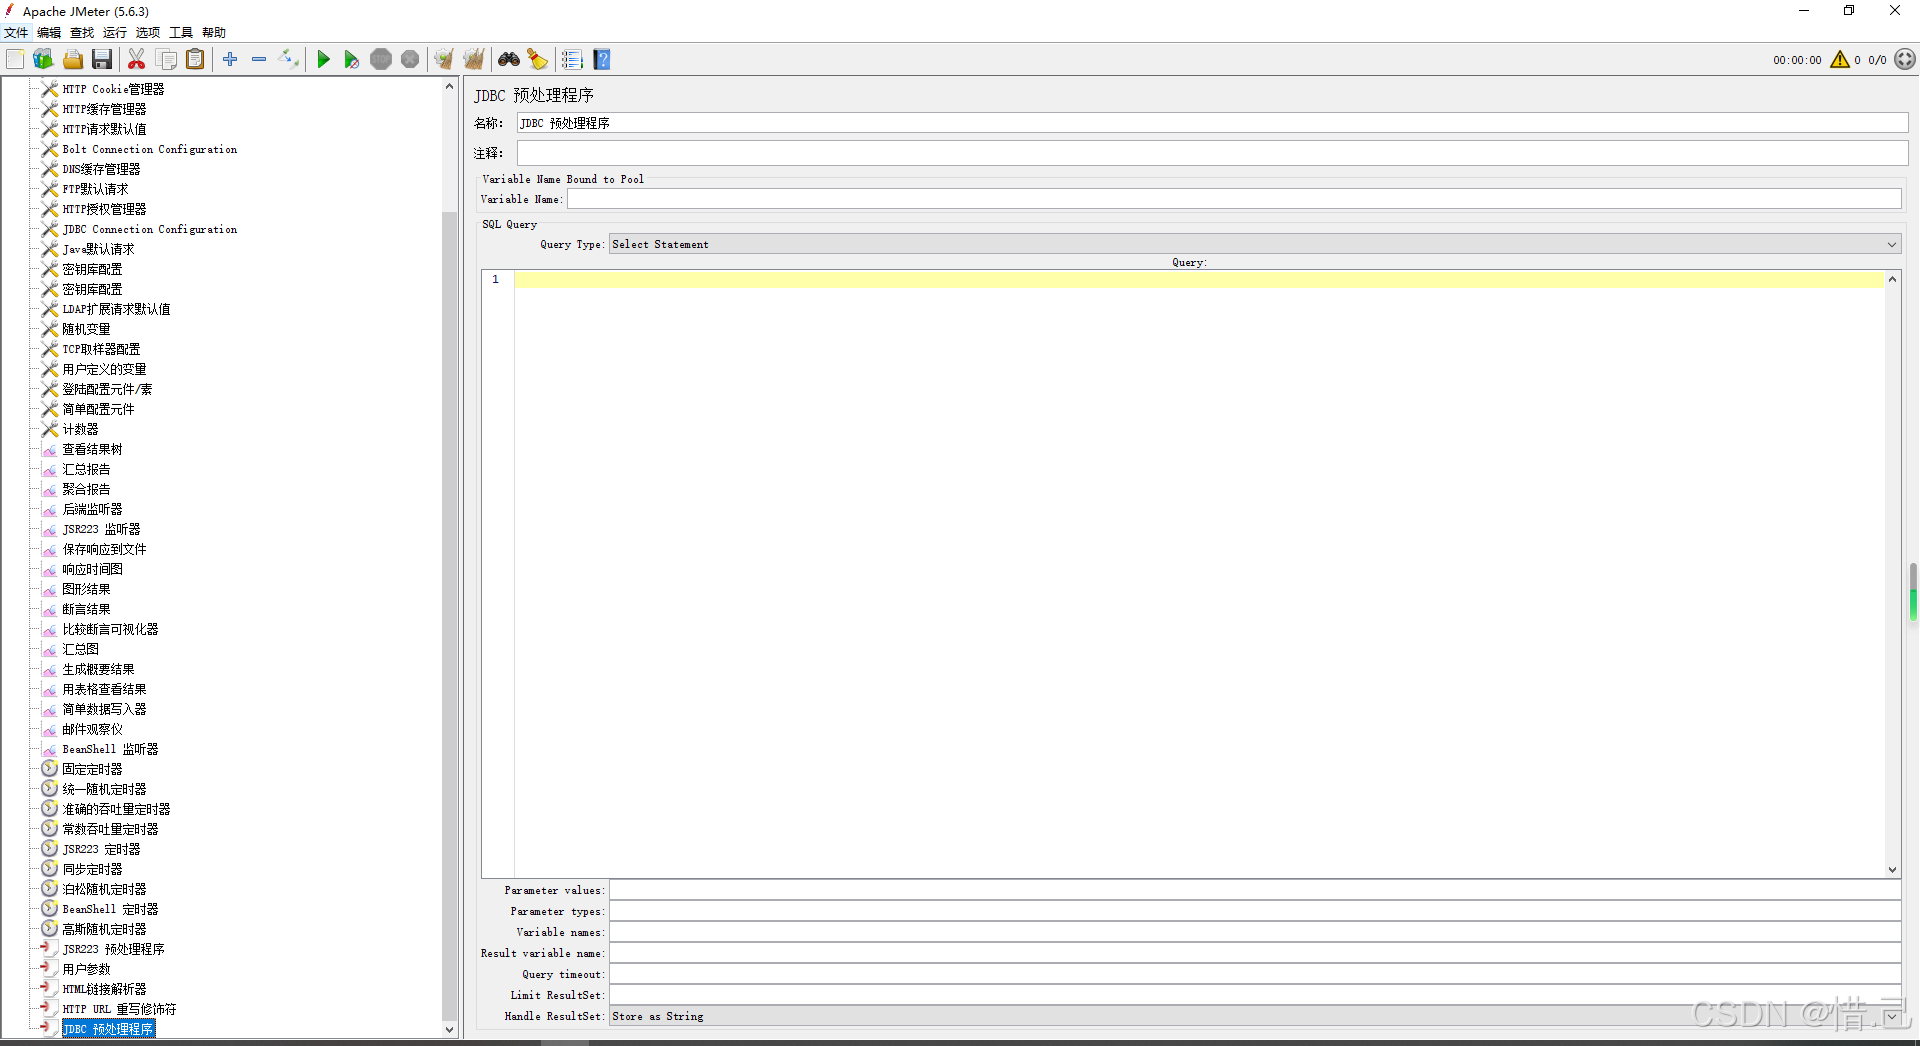
Task: Click the Reset Search yellow broom icon
Action: [x=538, y=60]
